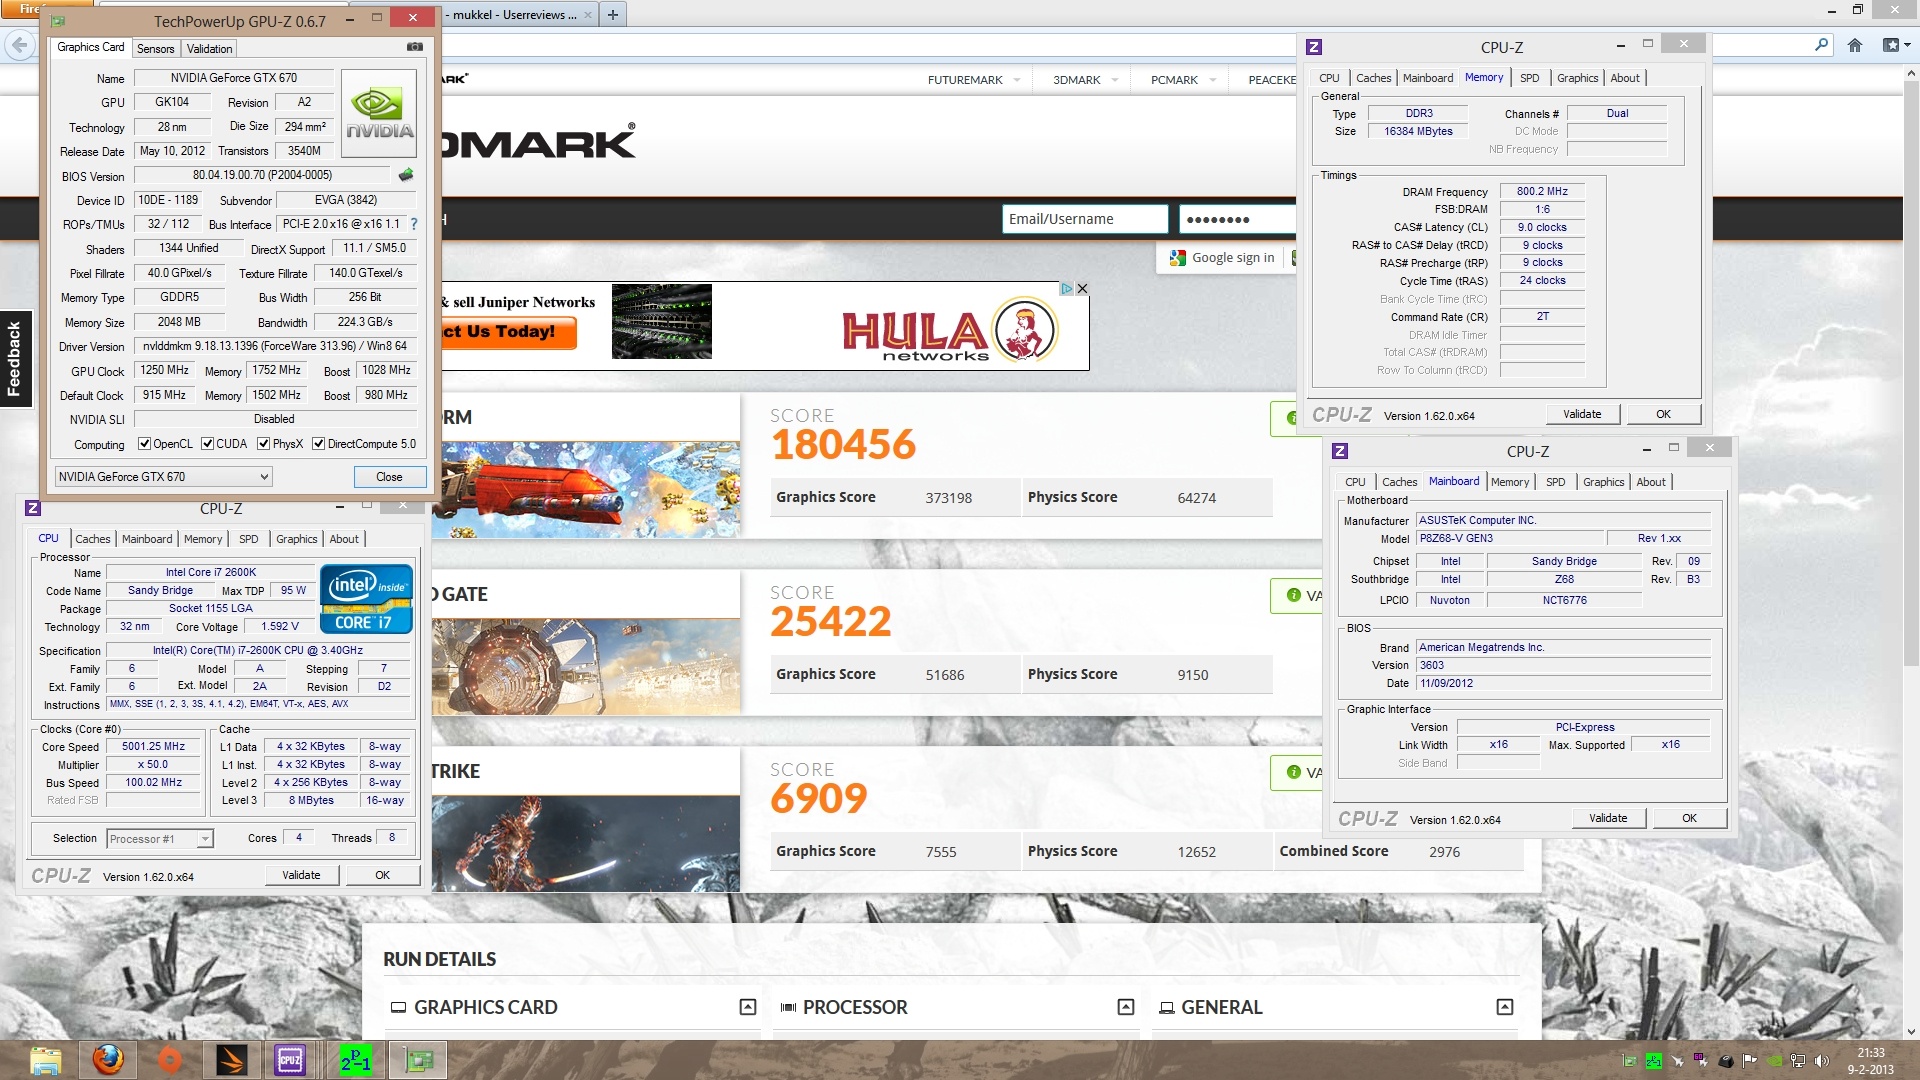
Task: Collapse the GENERAL details section
Action: point(1505,1007)
